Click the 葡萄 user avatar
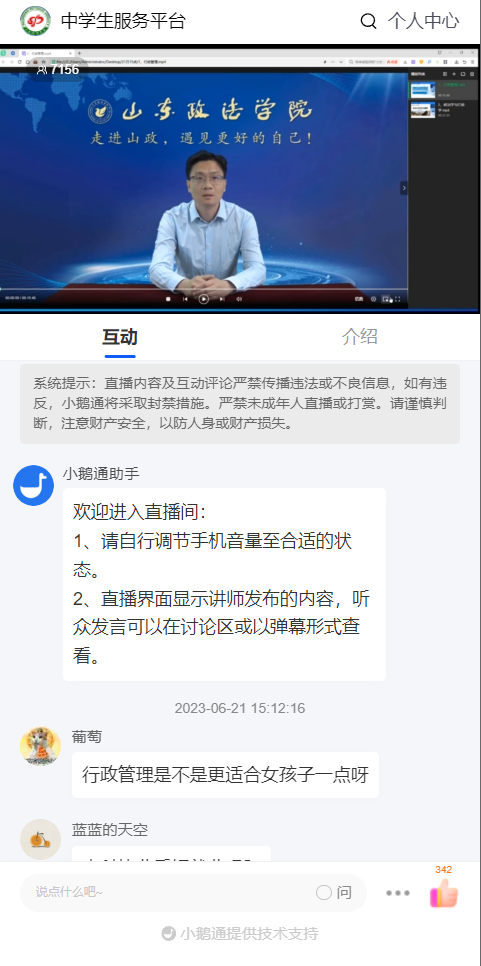The image size is (481, 966). 40,746
